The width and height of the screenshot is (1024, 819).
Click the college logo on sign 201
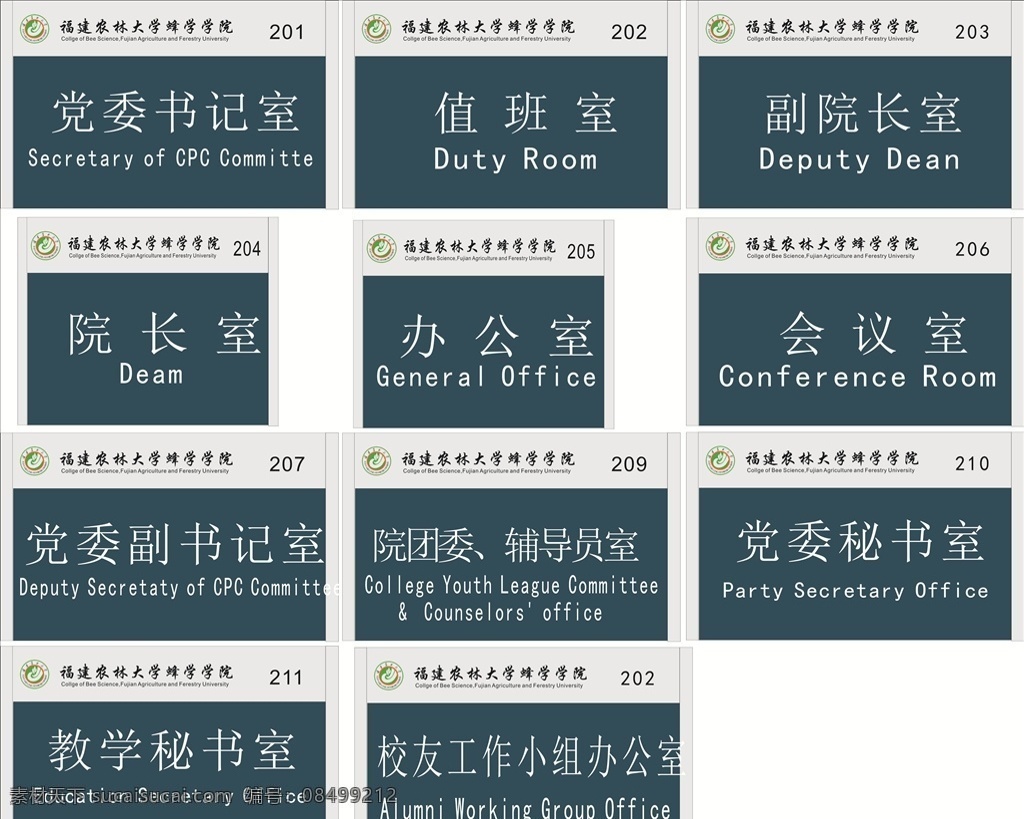click(34, 29)
